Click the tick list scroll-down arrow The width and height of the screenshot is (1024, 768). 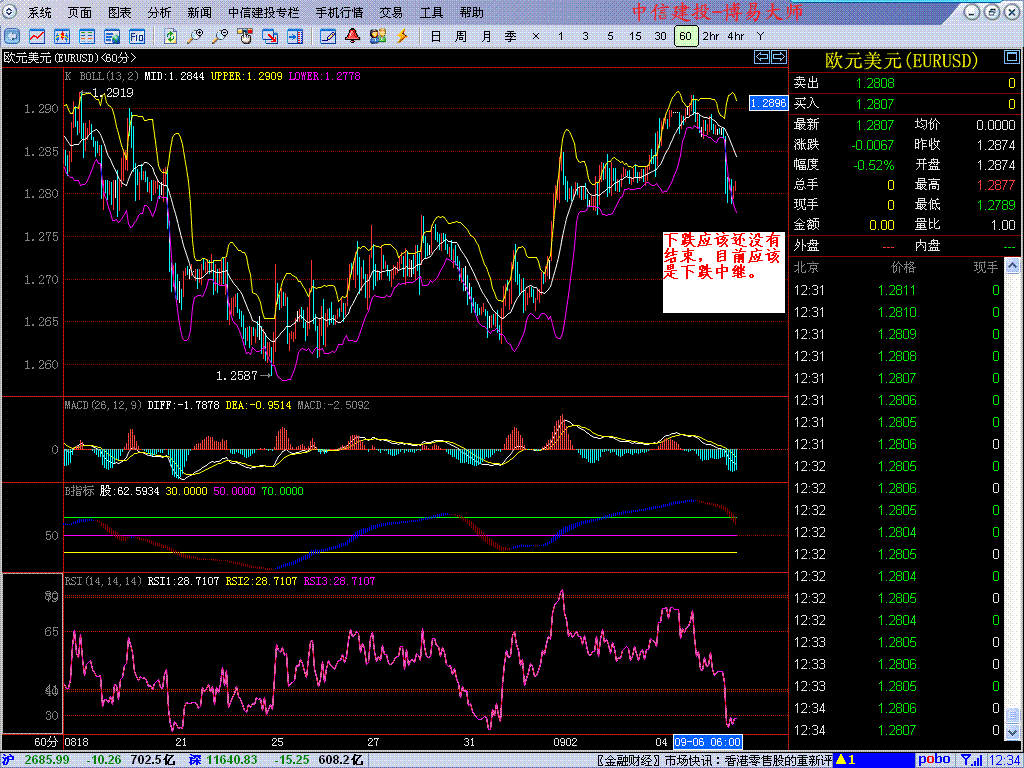point(1011,731)
